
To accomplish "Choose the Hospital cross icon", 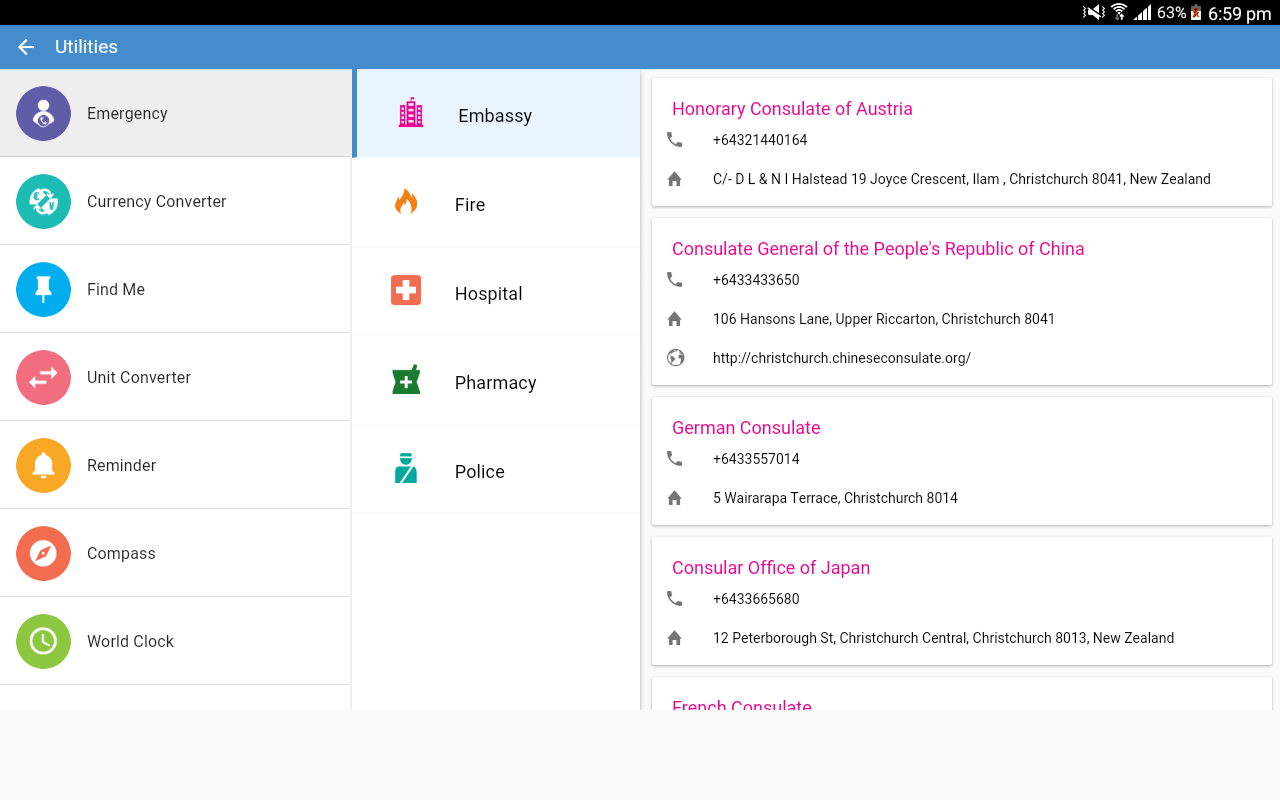I will (406, 291).
